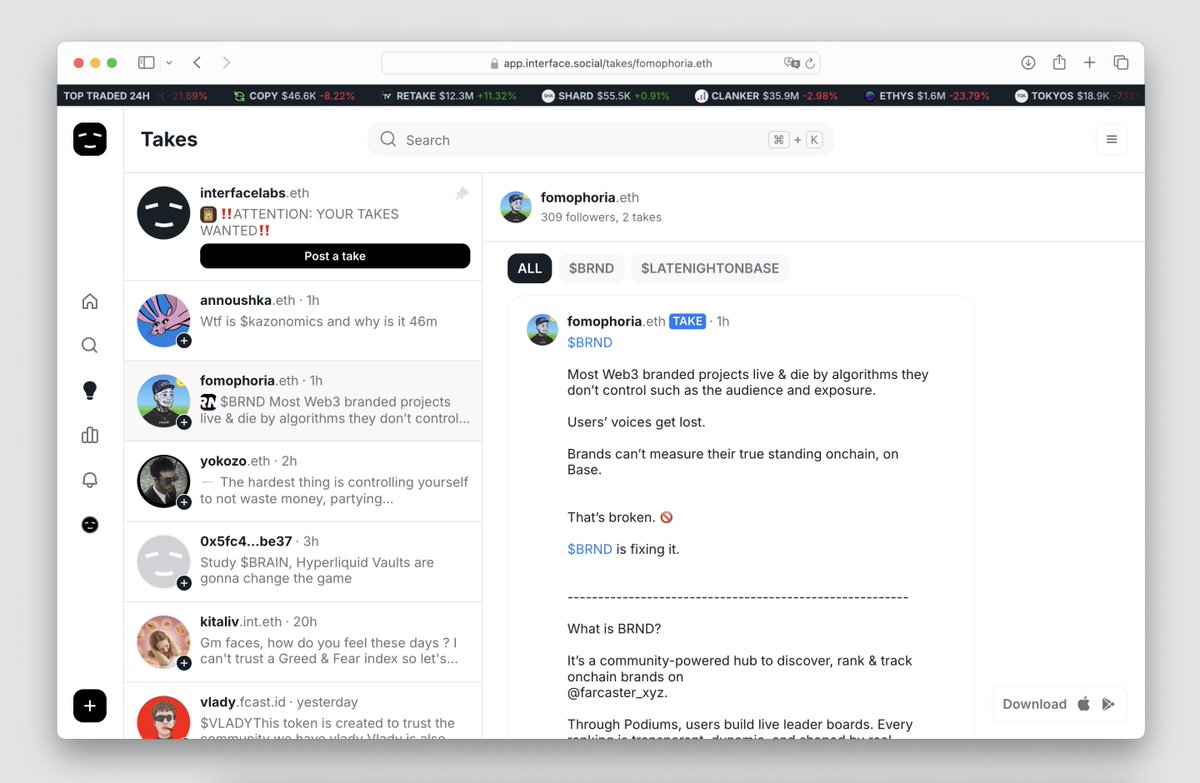The height and width of the screenshot is (783, 1200).
Task: Open Safari downloads icon
Action: (1028, 62)
